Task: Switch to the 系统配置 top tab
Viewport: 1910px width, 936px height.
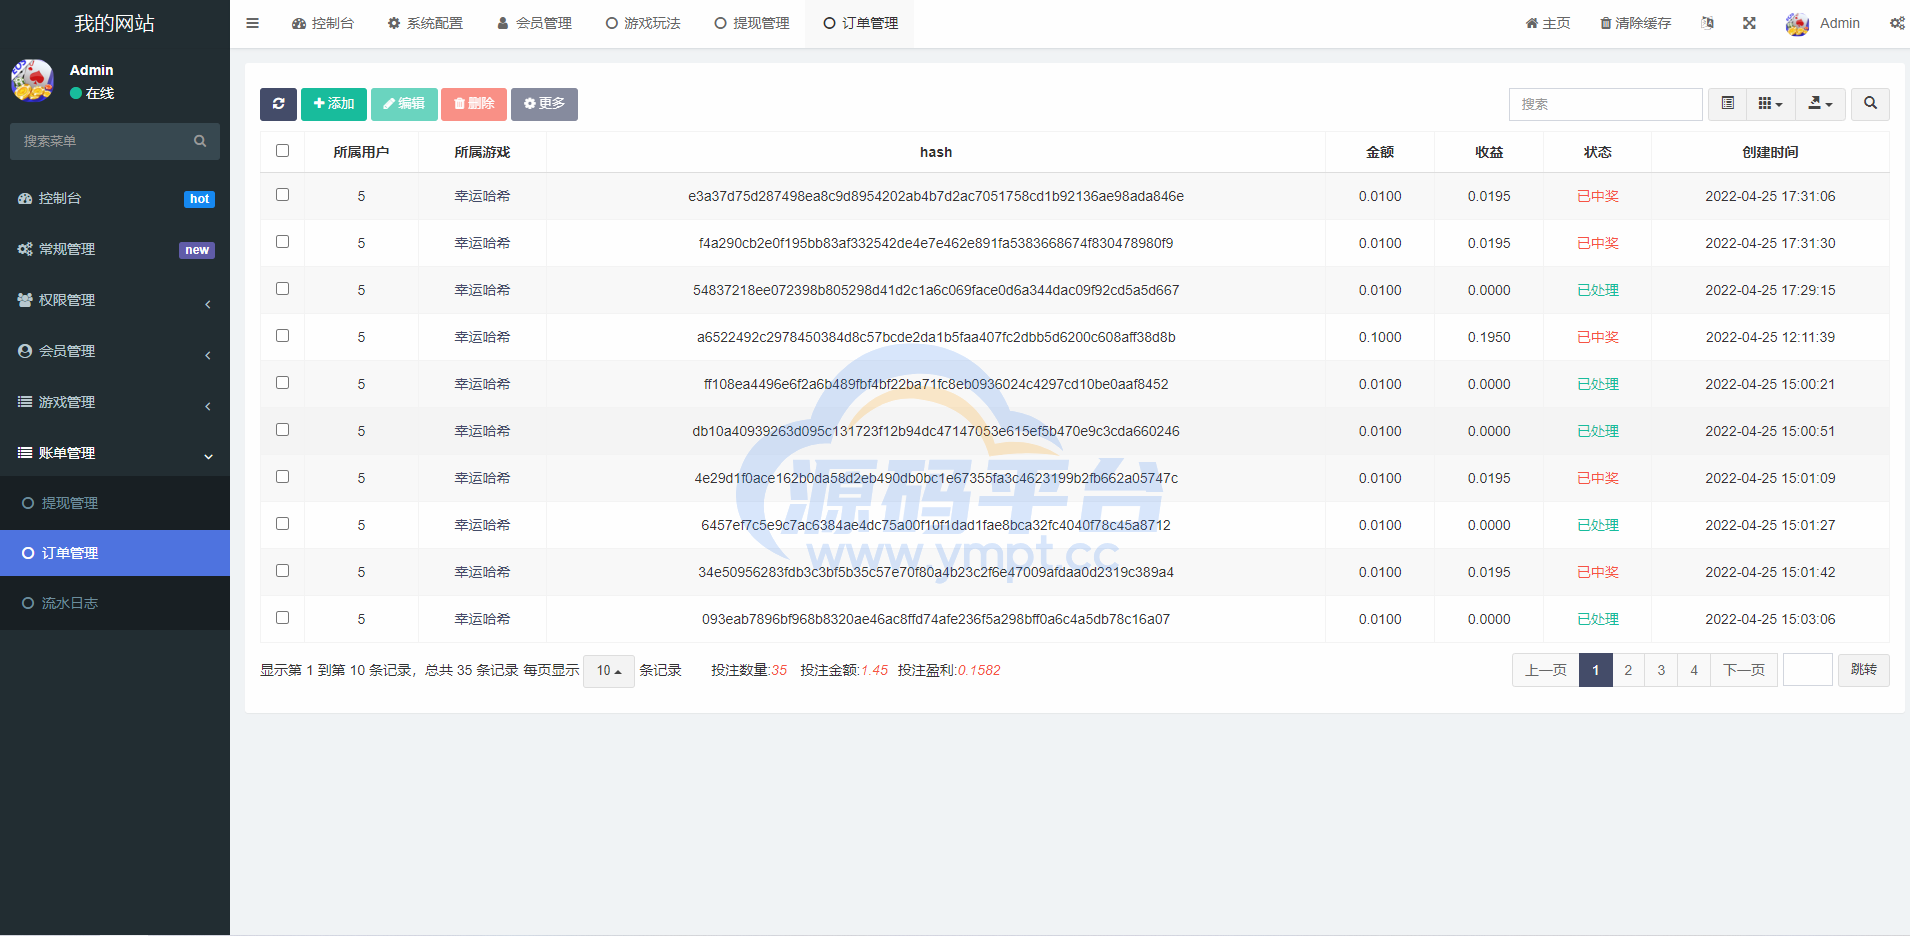Action: click(425, 23)
